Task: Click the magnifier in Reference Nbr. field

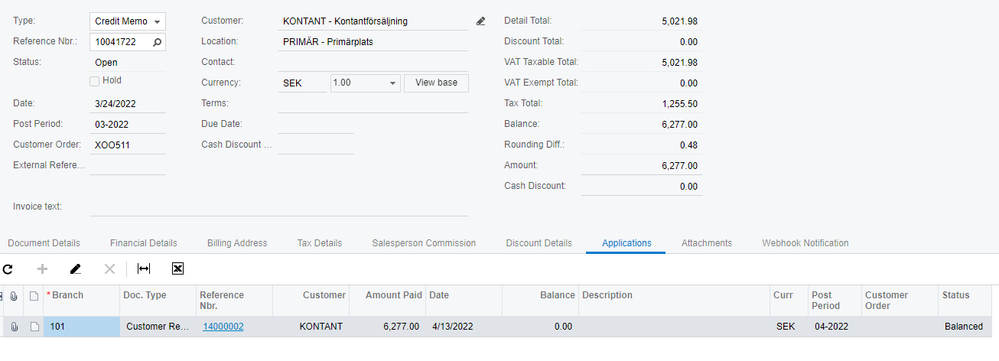Action: click(157, 42)
